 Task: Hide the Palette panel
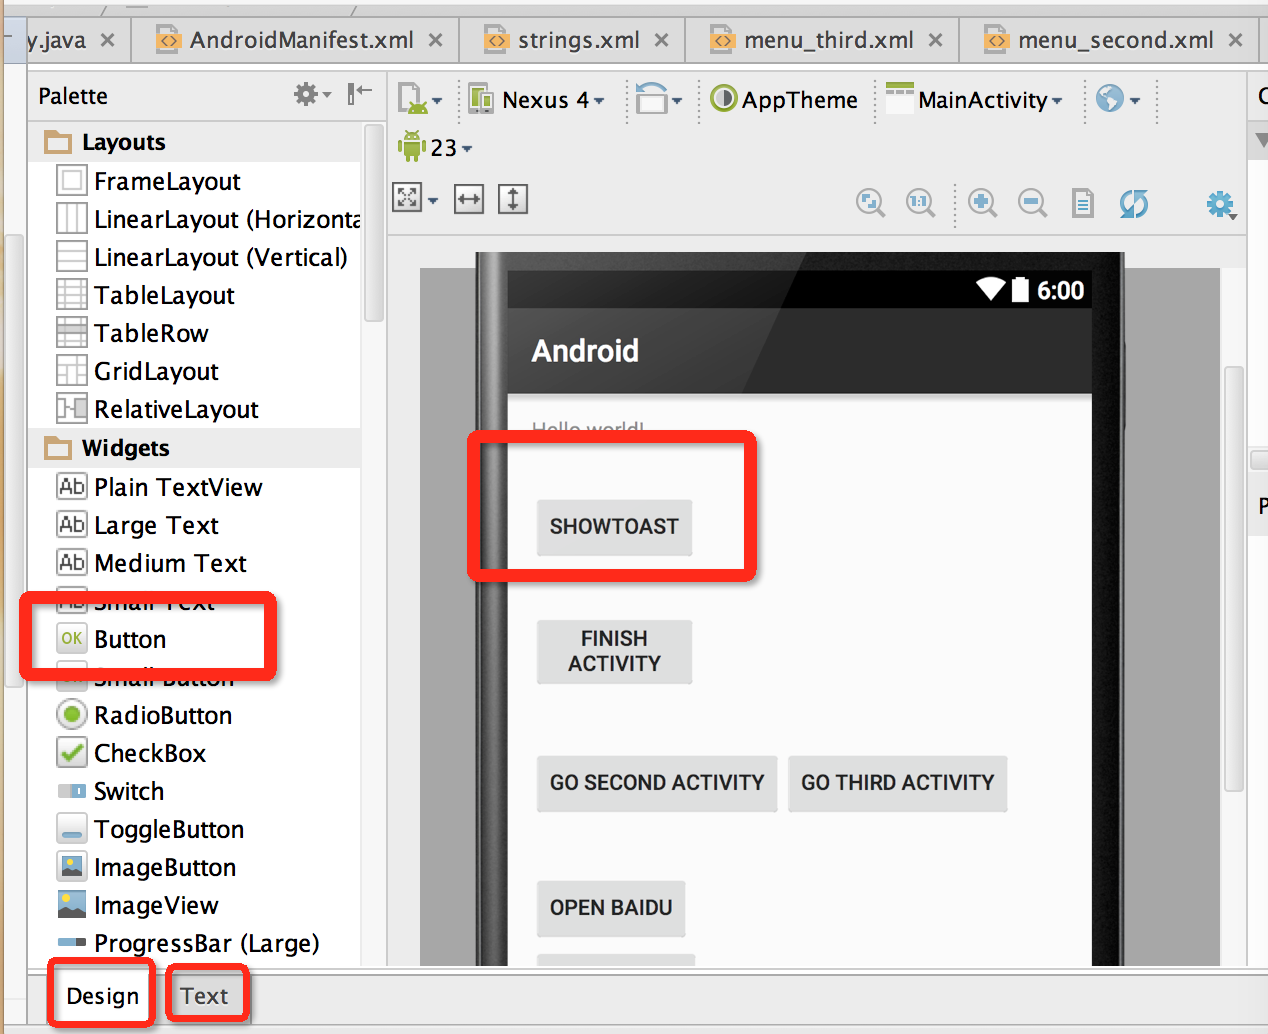[x=359, y=95]
